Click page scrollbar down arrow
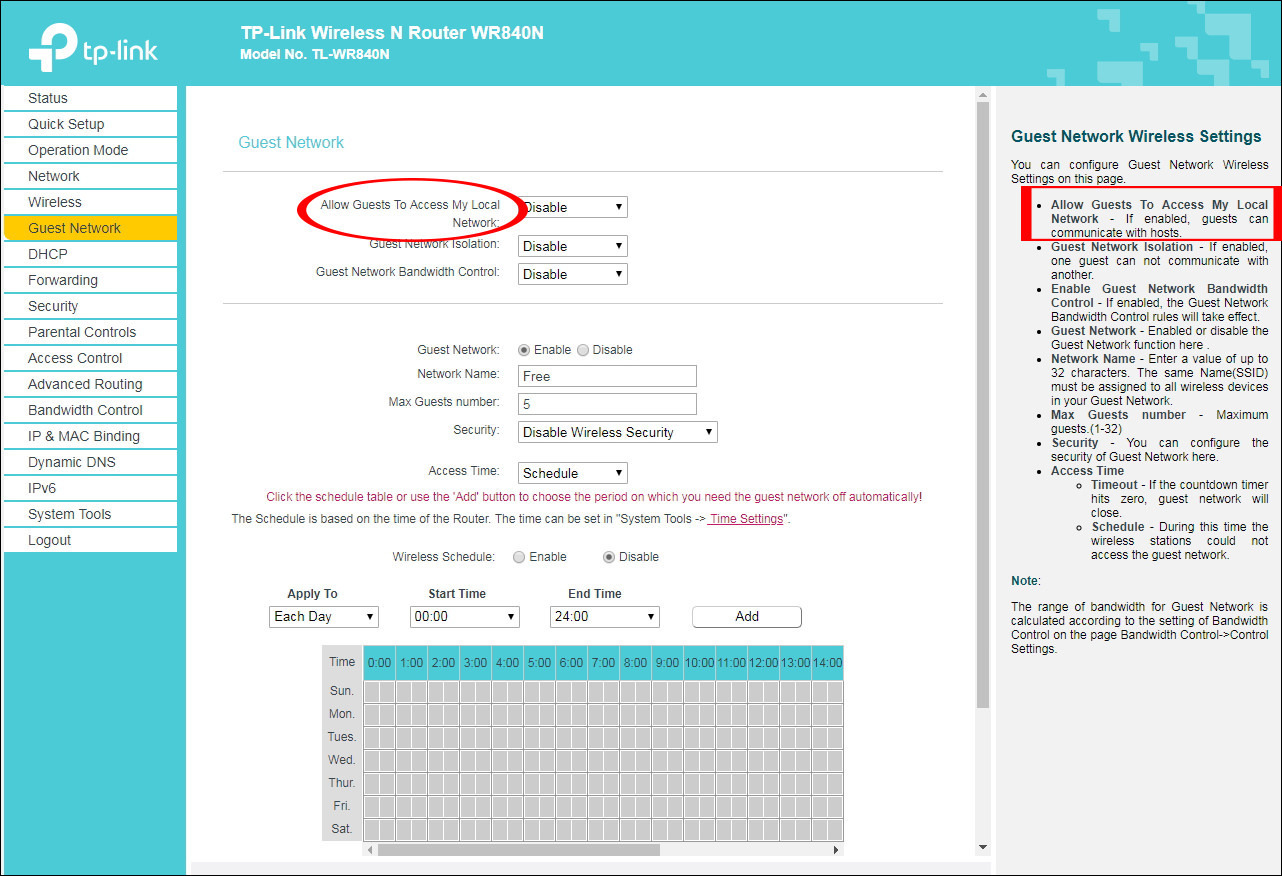Image resolution: width=1282 pixels, height=876 pixels. pos(983,848)
